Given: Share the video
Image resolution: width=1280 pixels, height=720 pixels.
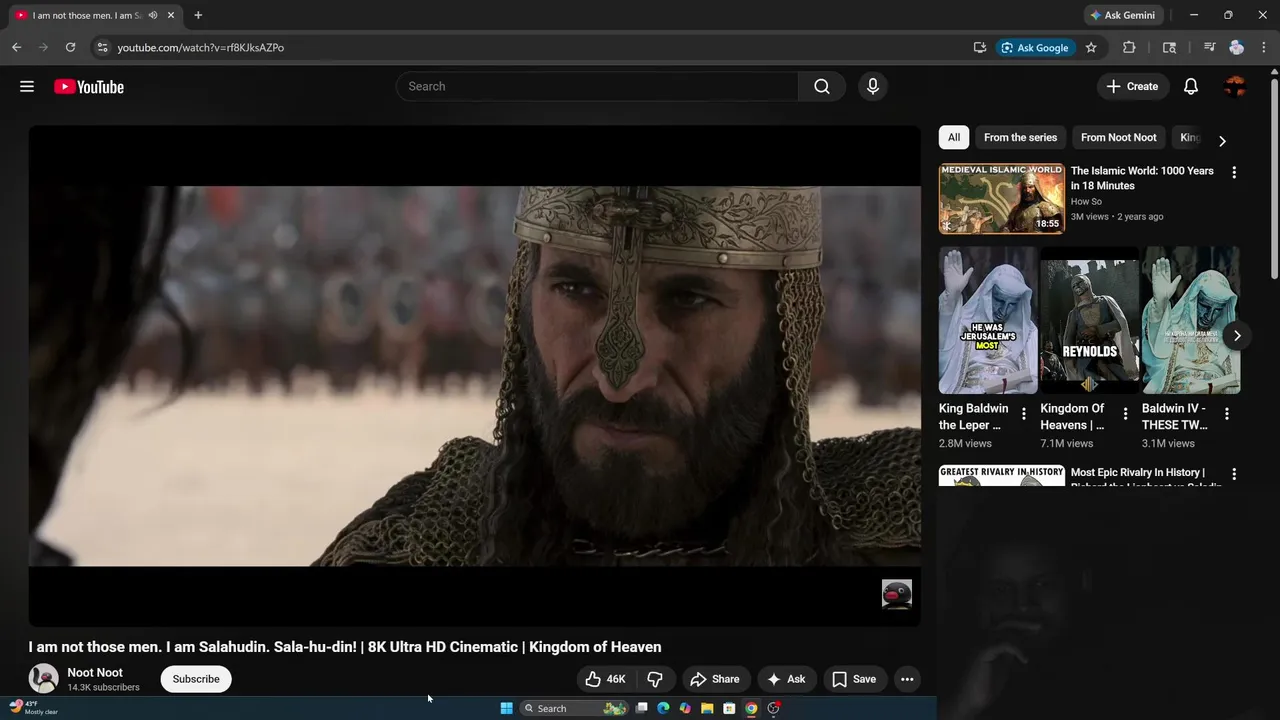Looking at the screenshot, I should pyautogui.click(x=715, y=679).
